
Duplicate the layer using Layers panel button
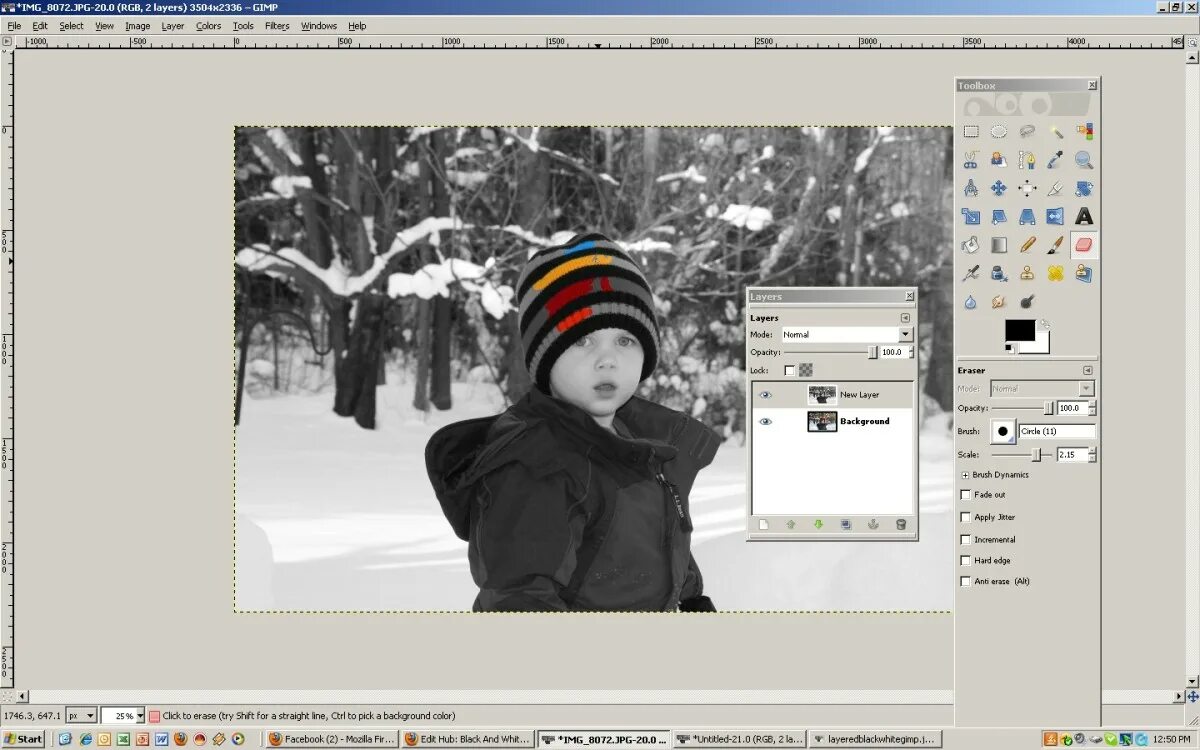tap(846, 524)
